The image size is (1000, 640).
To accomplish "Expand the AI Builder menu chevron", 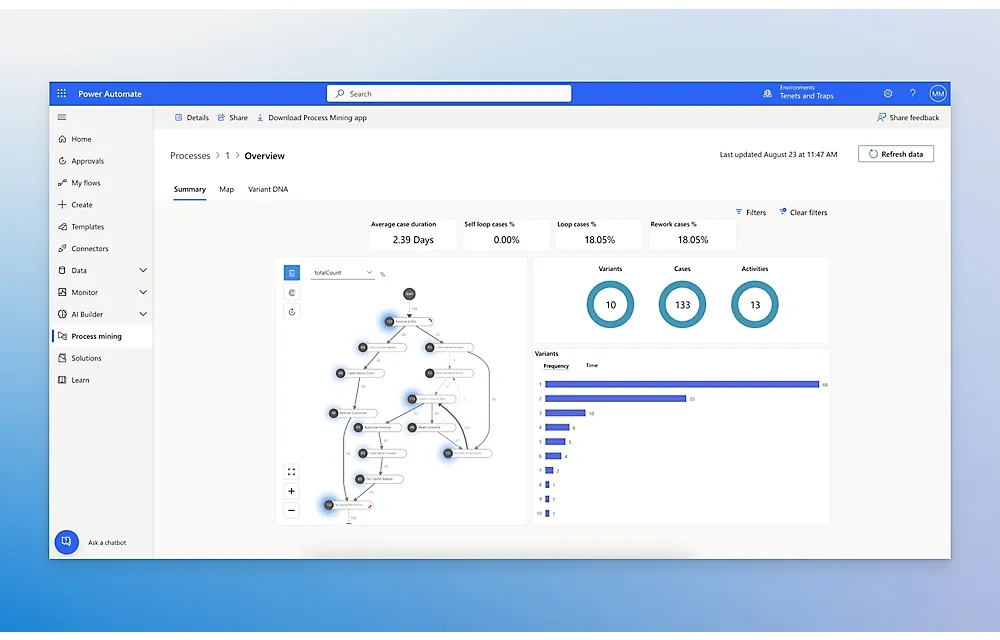I will click(143, 314).
